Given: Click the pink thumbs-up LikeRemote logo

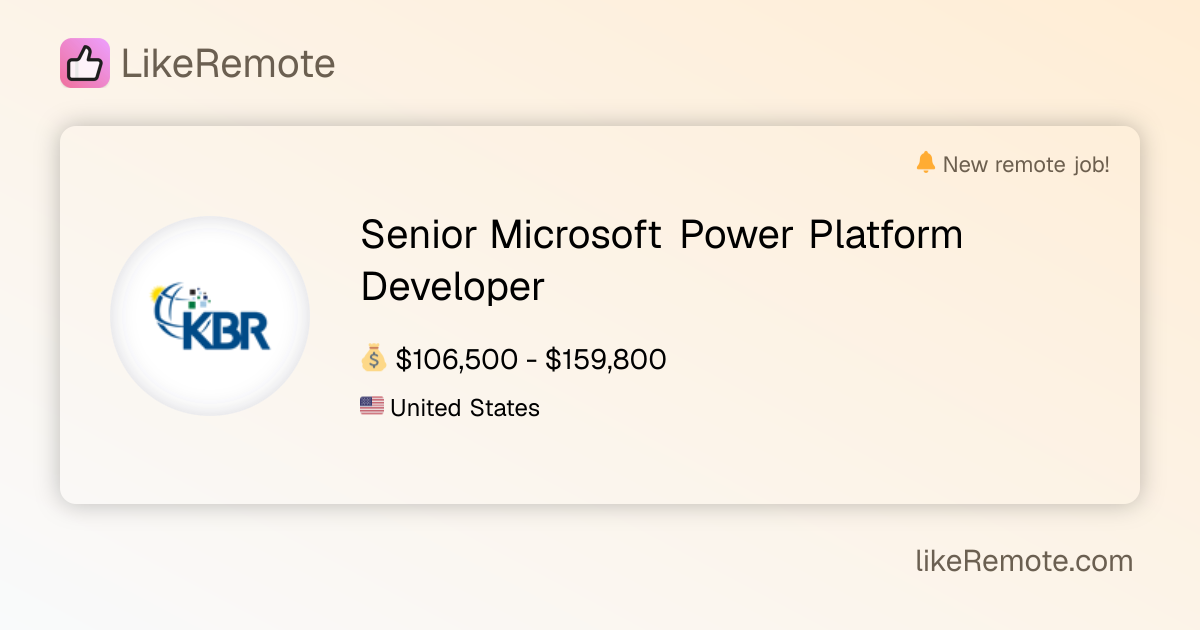Looking at the screenshot, I should click(85, 63).
